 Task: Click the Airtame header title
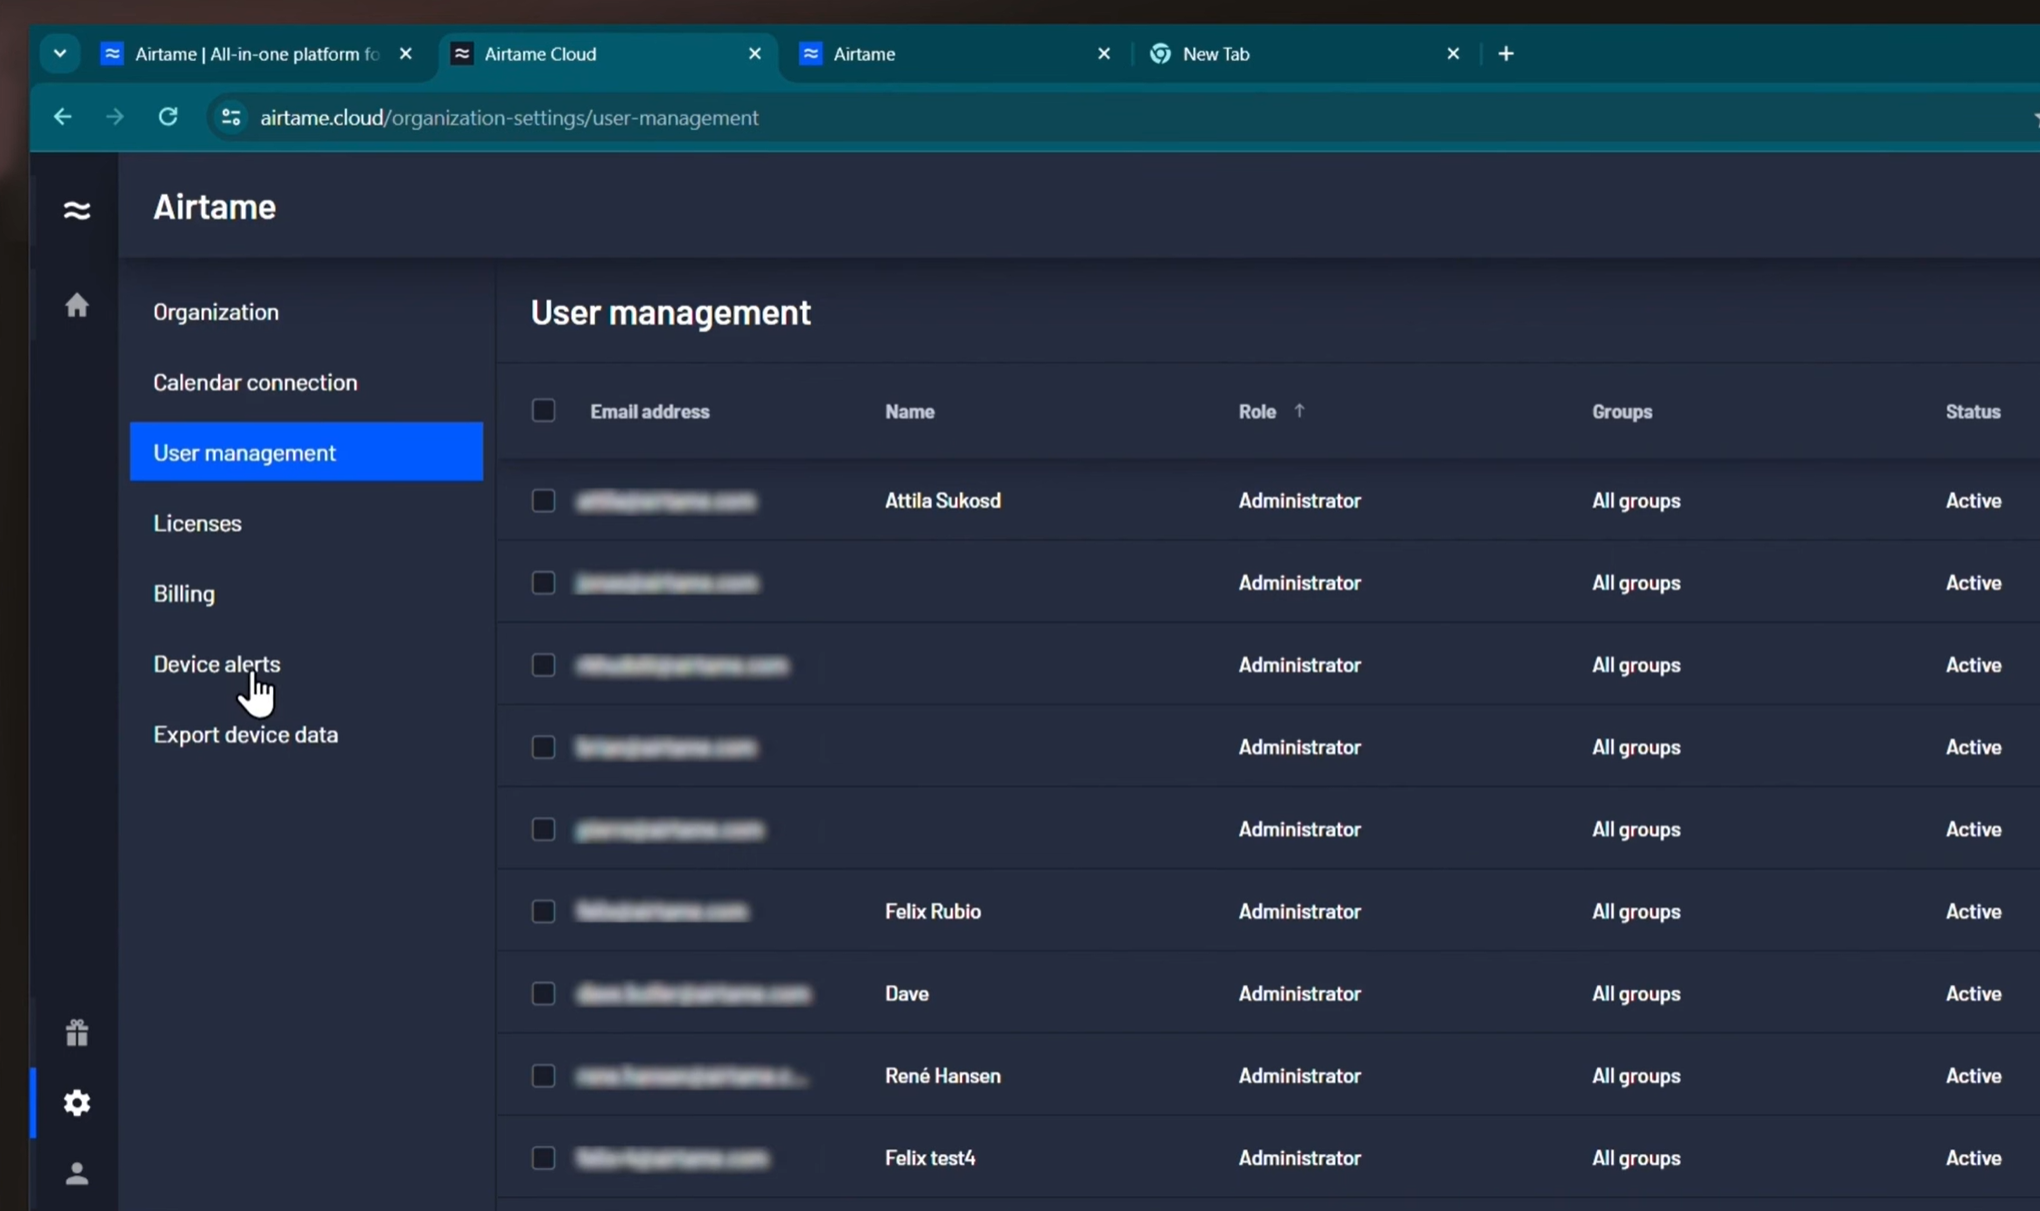coord(214,207)
